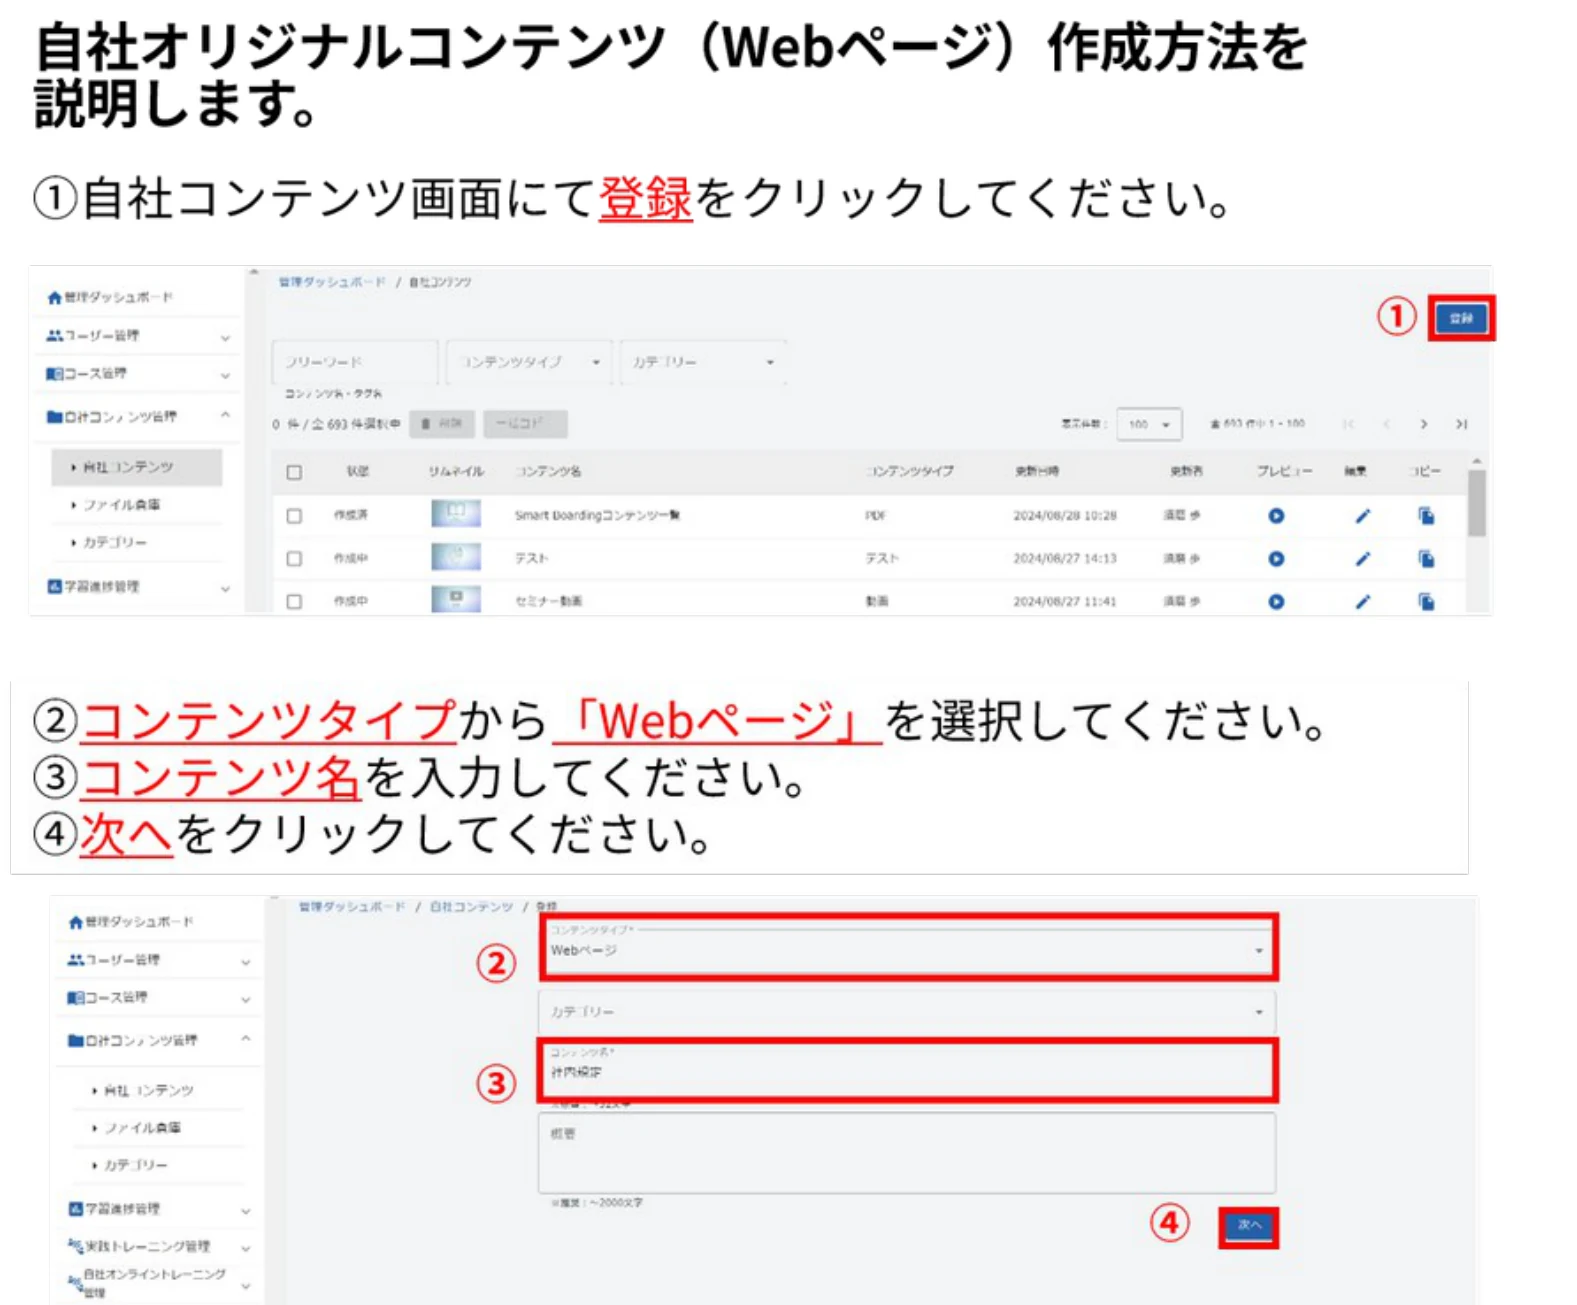Screen dimensions: 1577x1305
Task: Expand 自社オンライントレーニング管理 chevron in sidebar
Action: [245, 1285]
